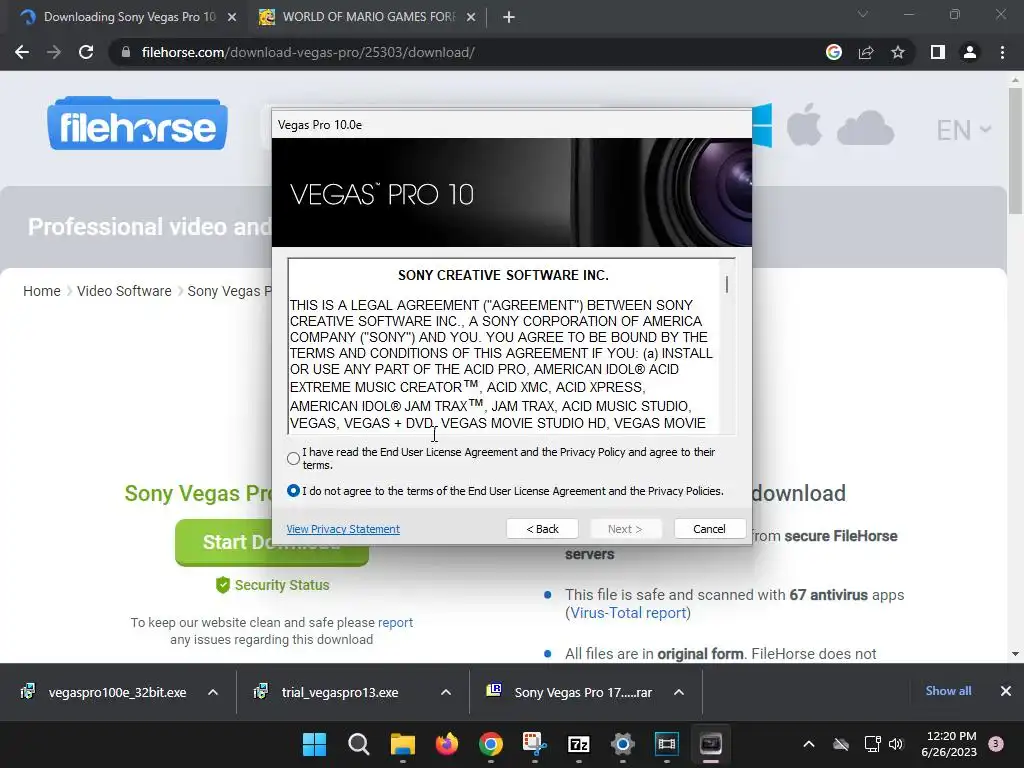This screenshot has width=1024, height=768.
Task: Click the Google icon in address bar
Action: (x=833, y=52)
